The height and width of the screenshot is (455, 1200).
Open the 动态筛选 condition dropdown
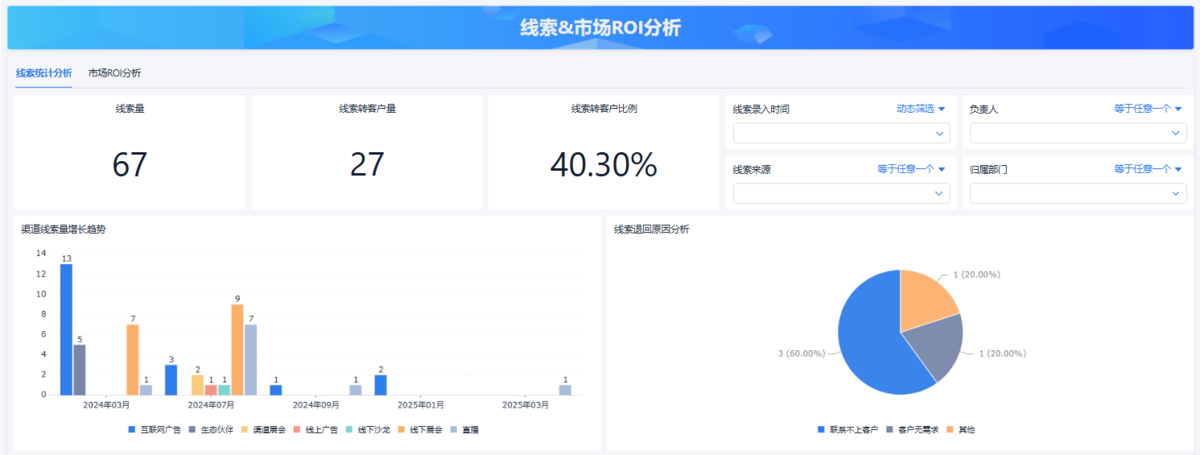[x=920, y=109]
